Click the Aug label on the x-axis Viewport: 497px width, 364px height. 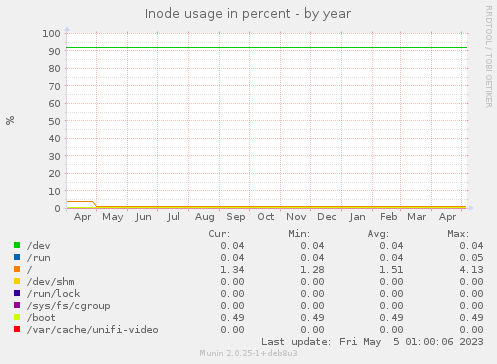click(x=205, y=217)
